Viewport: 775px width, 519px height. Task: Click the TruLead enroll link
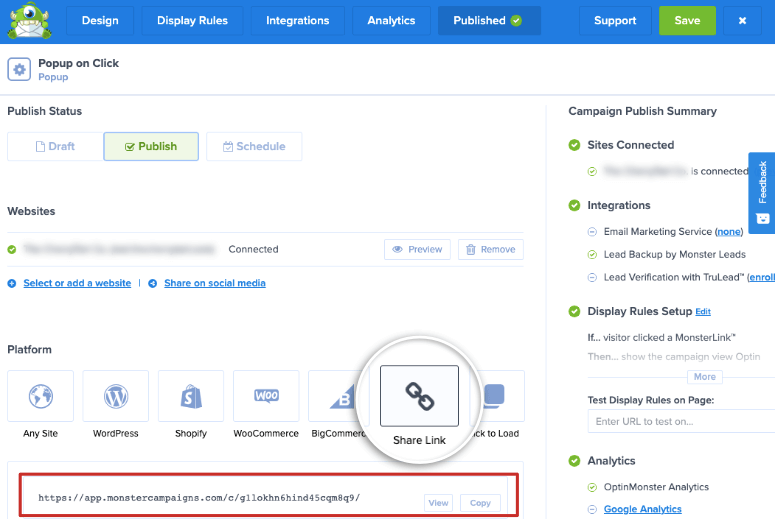click(762, 277)
